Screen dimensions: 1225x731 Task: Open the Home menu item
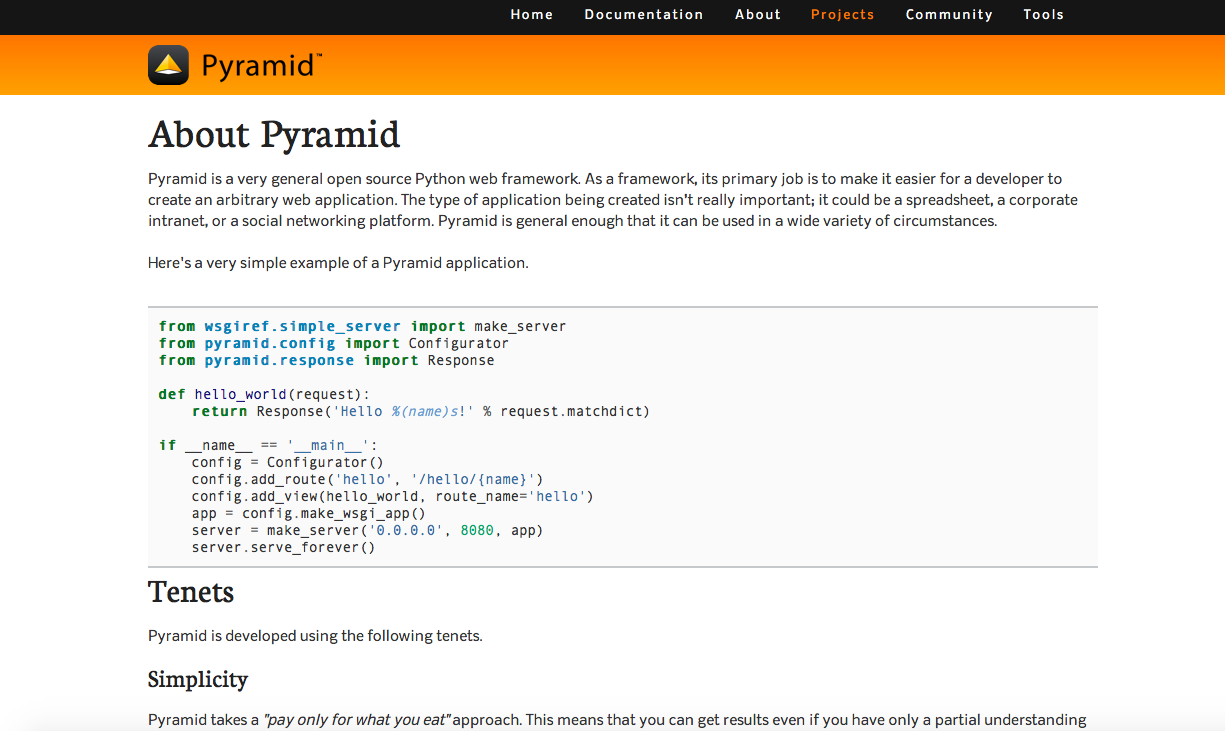coord(532,15)
